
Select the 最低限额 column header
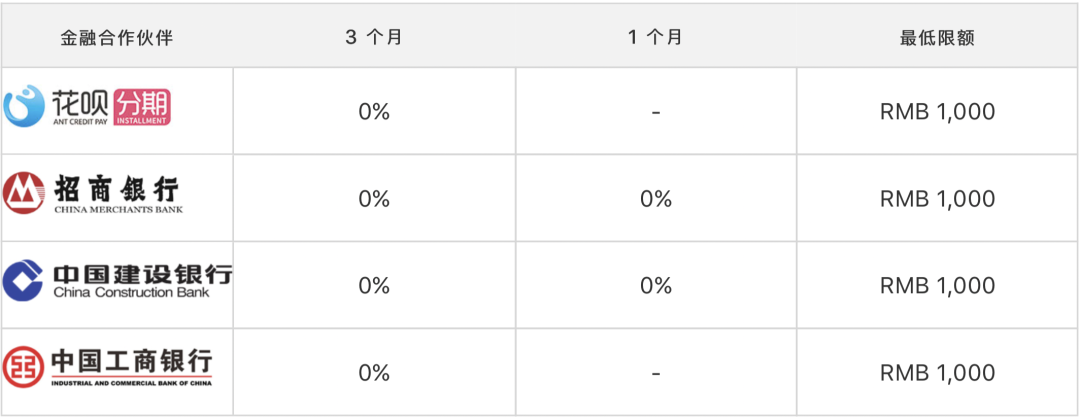tap(937, 38)
